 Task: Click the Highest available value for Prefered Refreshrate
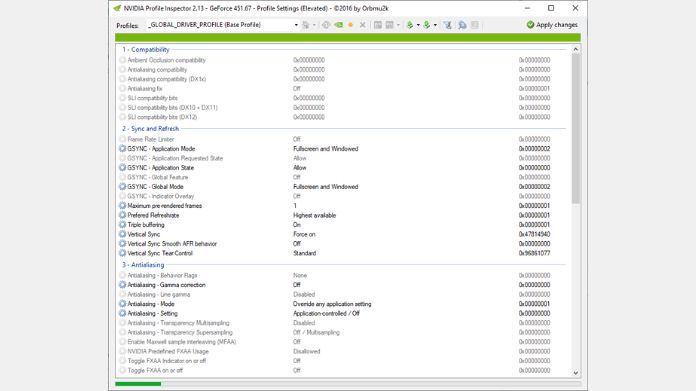point(315,215)
